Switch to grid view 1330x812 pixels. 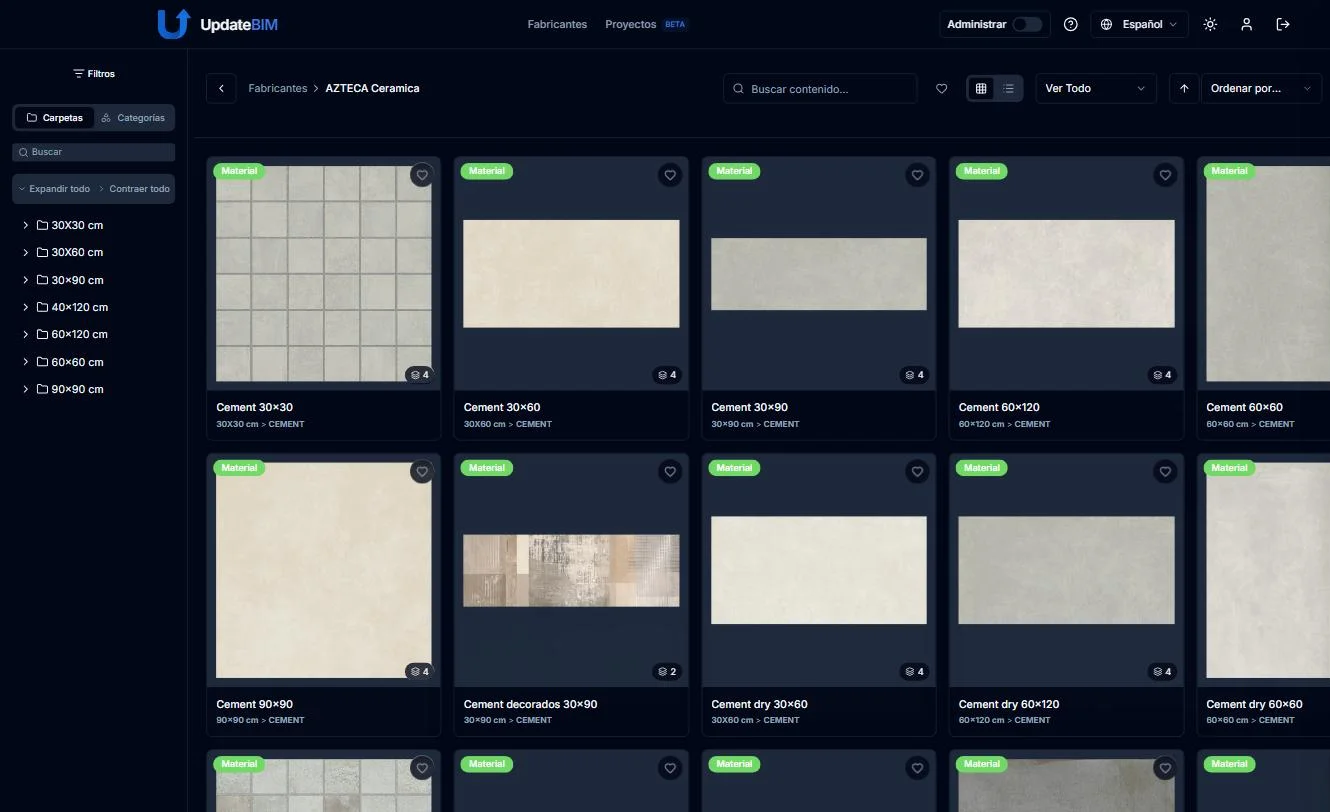pos(981,89)
